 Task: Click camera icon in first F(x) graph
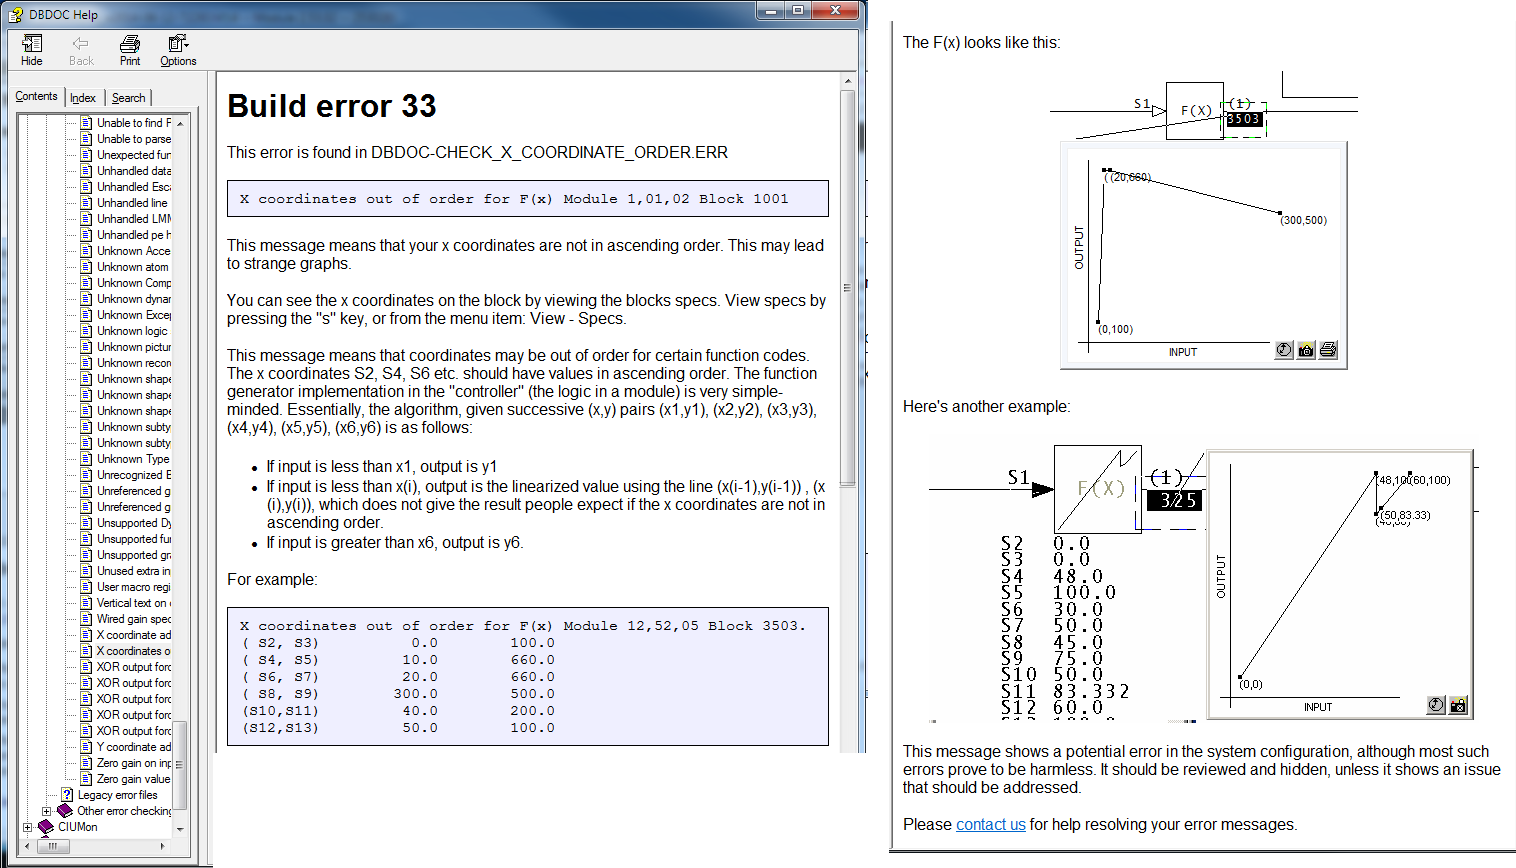click(1306, 350)
